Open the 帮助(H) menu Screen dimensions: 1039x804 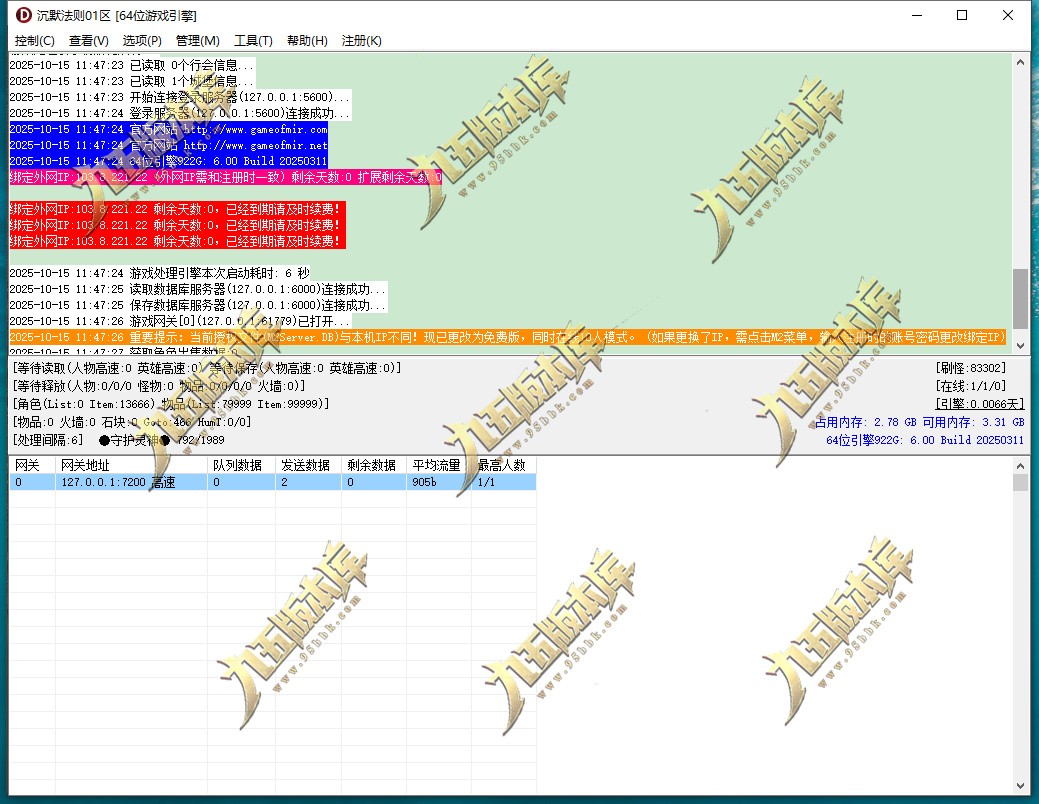307,40
